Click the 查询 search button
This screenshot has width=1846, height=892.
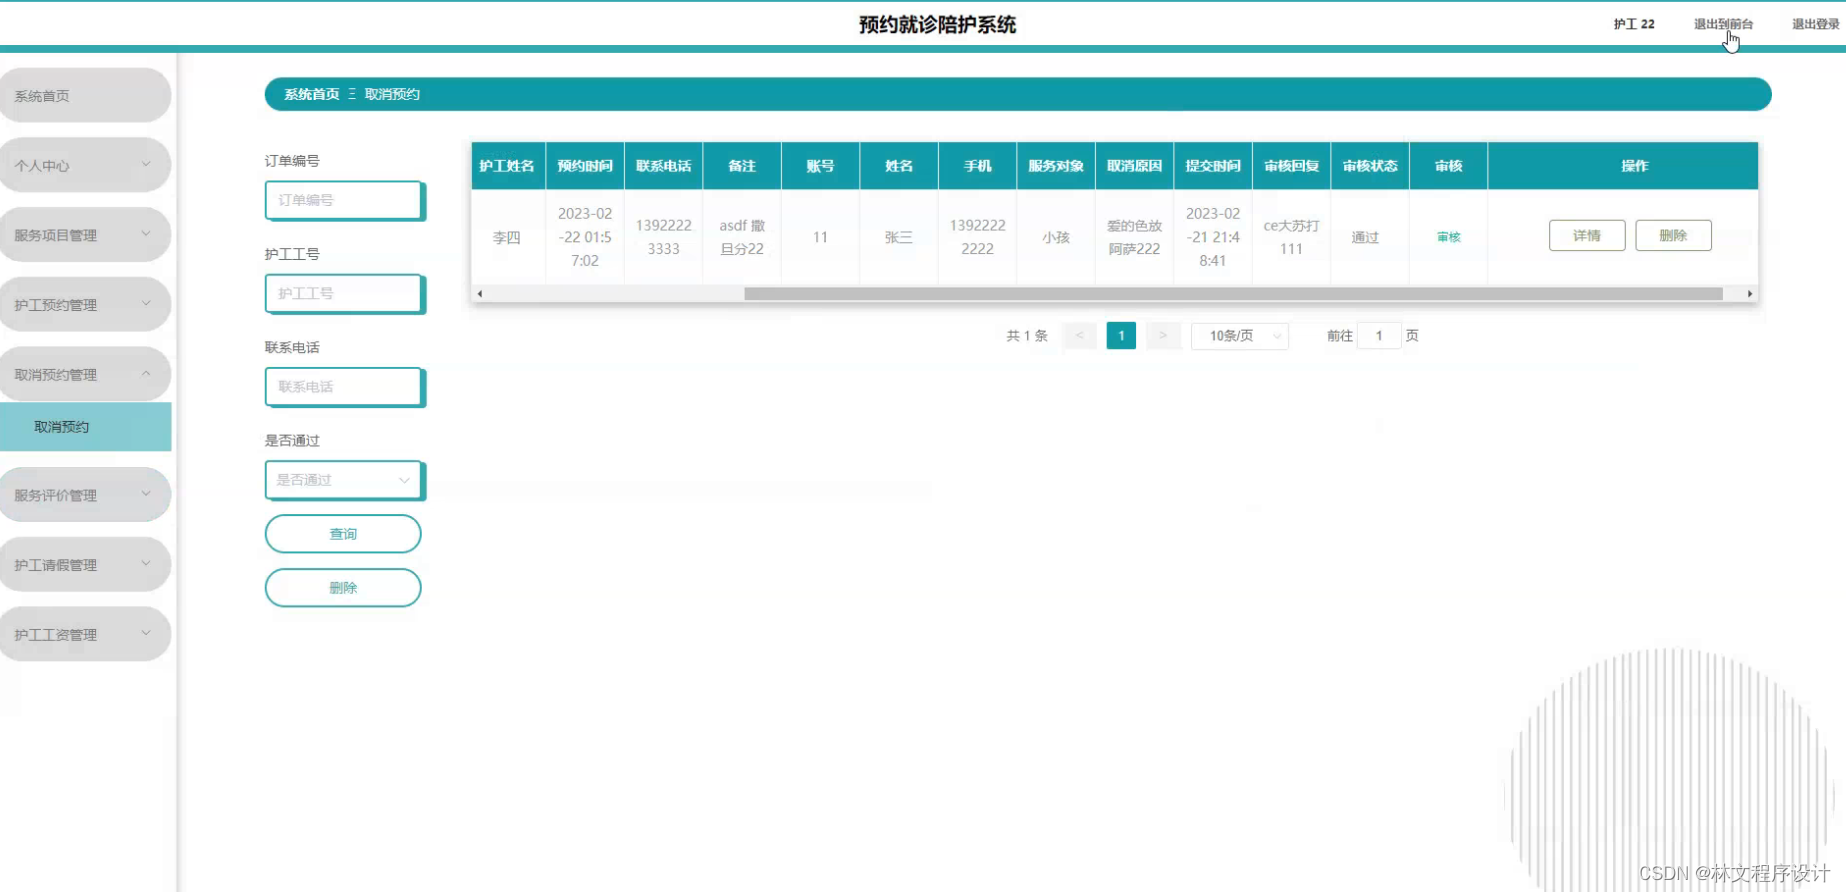point(343,534)
